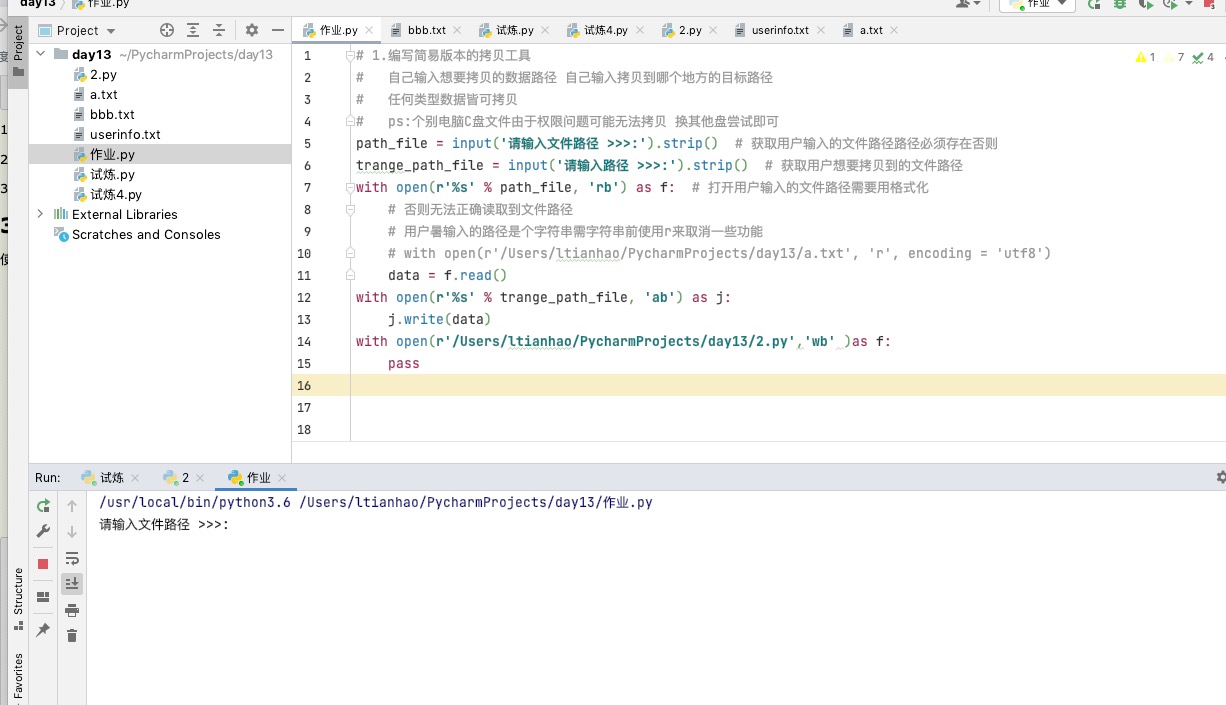Click the Restore Layout icon in Run panel
Viewport: 1226px width, 705px height.
pos(43,597)
